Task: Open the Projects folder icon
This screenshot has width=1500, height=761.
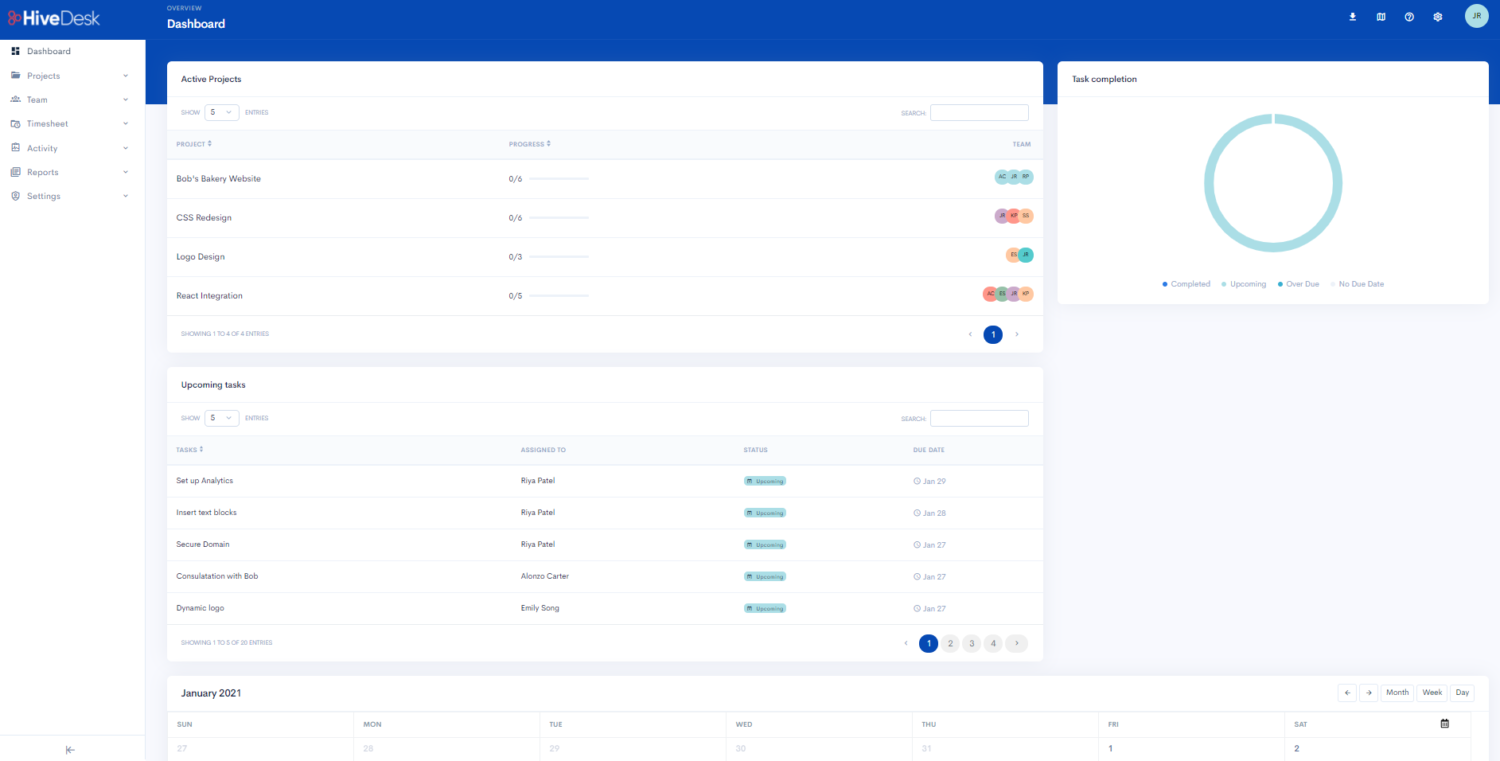Action: pos(16,75)
